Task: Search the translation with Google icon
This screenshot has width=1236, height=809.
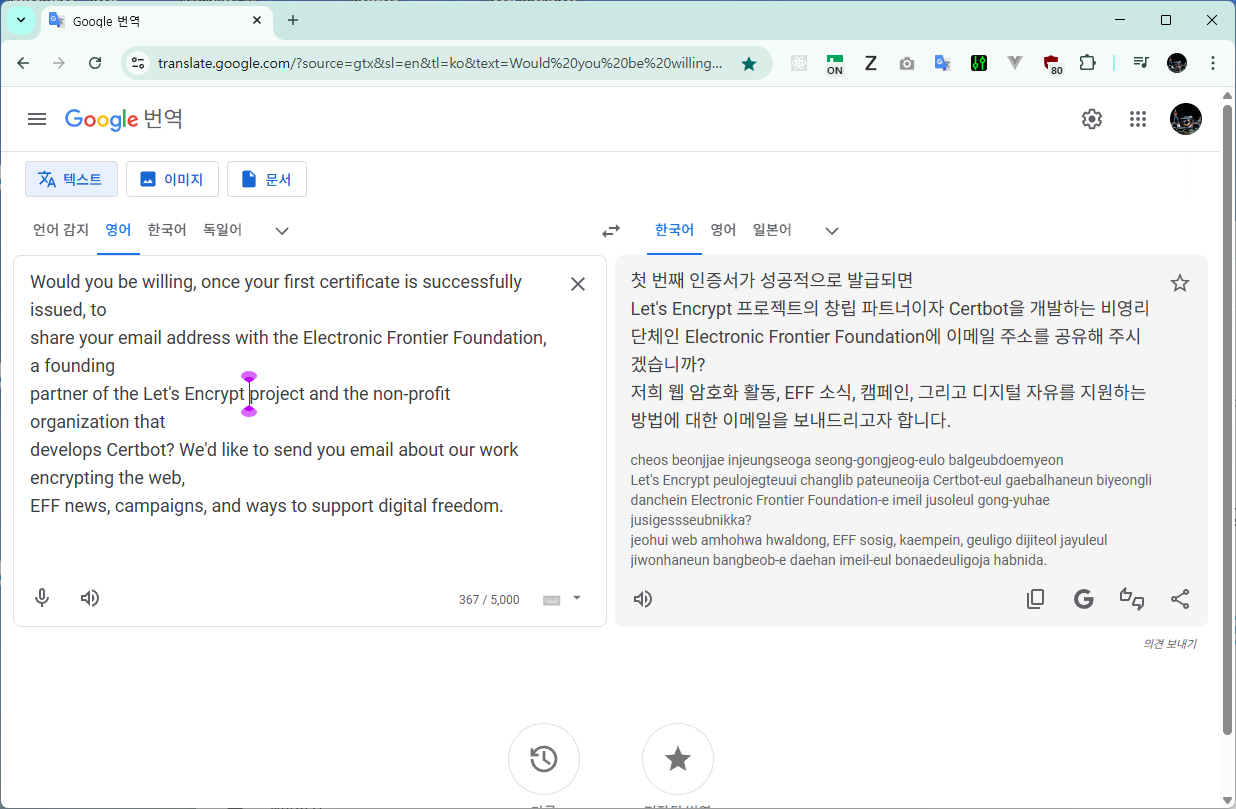Action: click(x=1083, y=599)
